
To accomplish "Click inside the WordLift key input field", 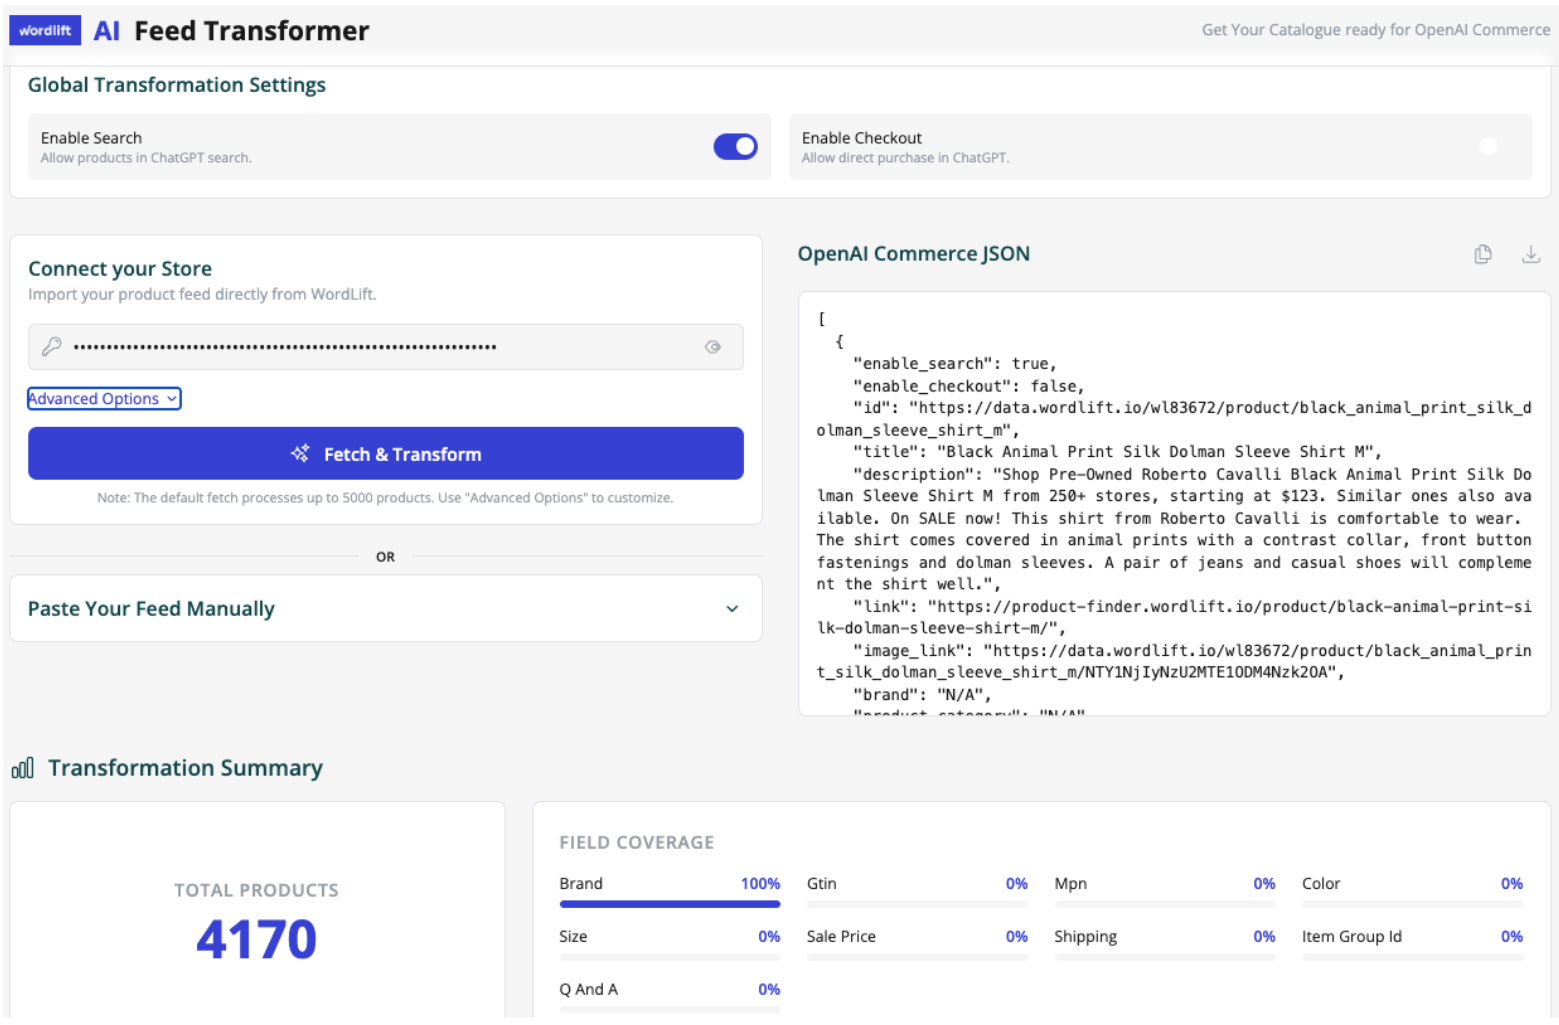I will 380,347.
